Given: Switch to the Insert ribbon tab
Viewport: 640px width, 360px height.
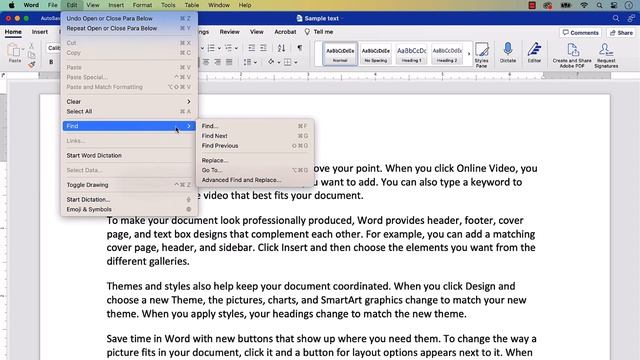Looking at the screenshot, I should click(40, 31).
